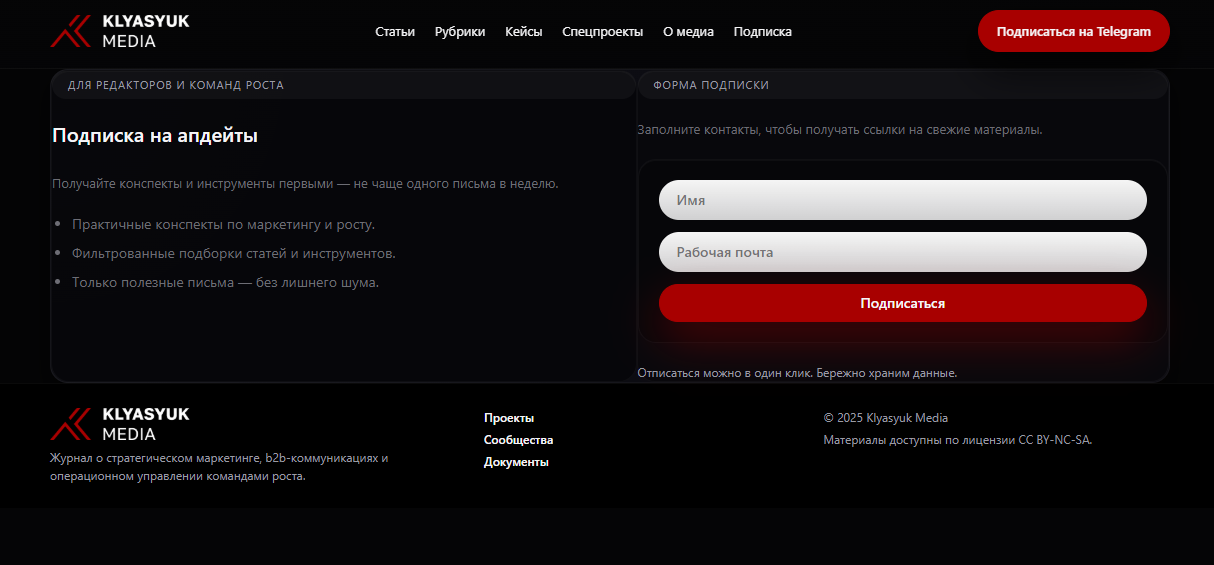Click the Klyasyuk Media logo in footer
1214x565 pixels.
(x=120, y=424)
